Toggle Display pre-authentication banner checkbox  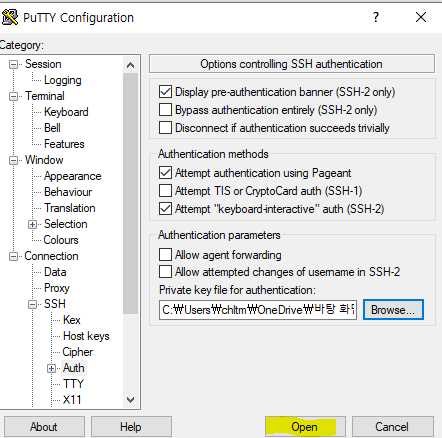pyautogui.click(x=165, y=92)
